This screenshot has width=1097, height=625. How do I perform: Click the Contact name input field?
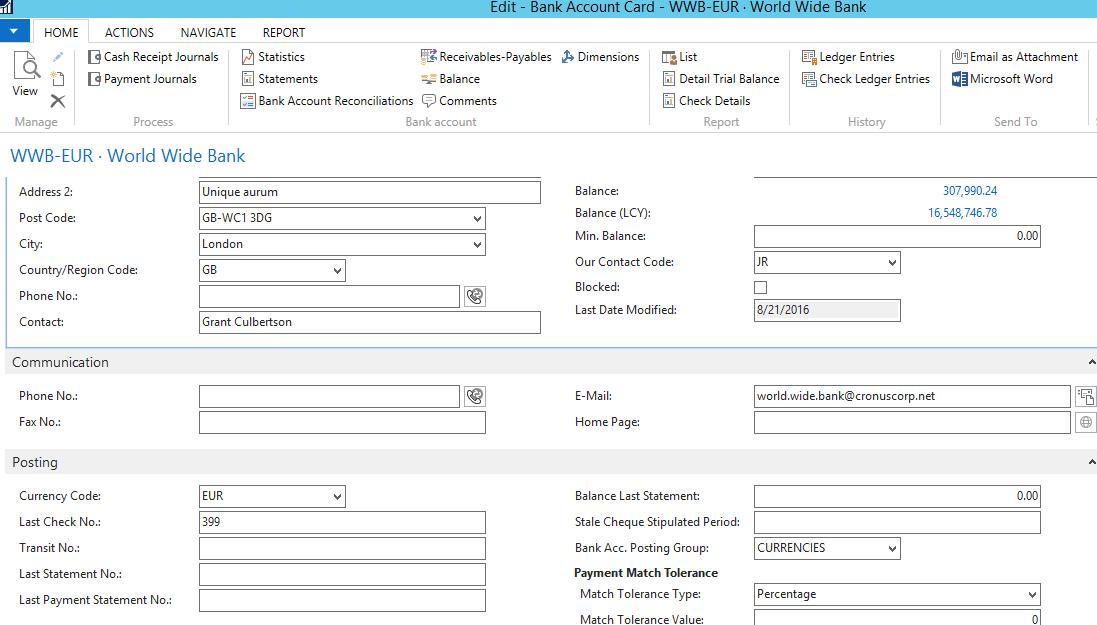(x=369, y=322)
